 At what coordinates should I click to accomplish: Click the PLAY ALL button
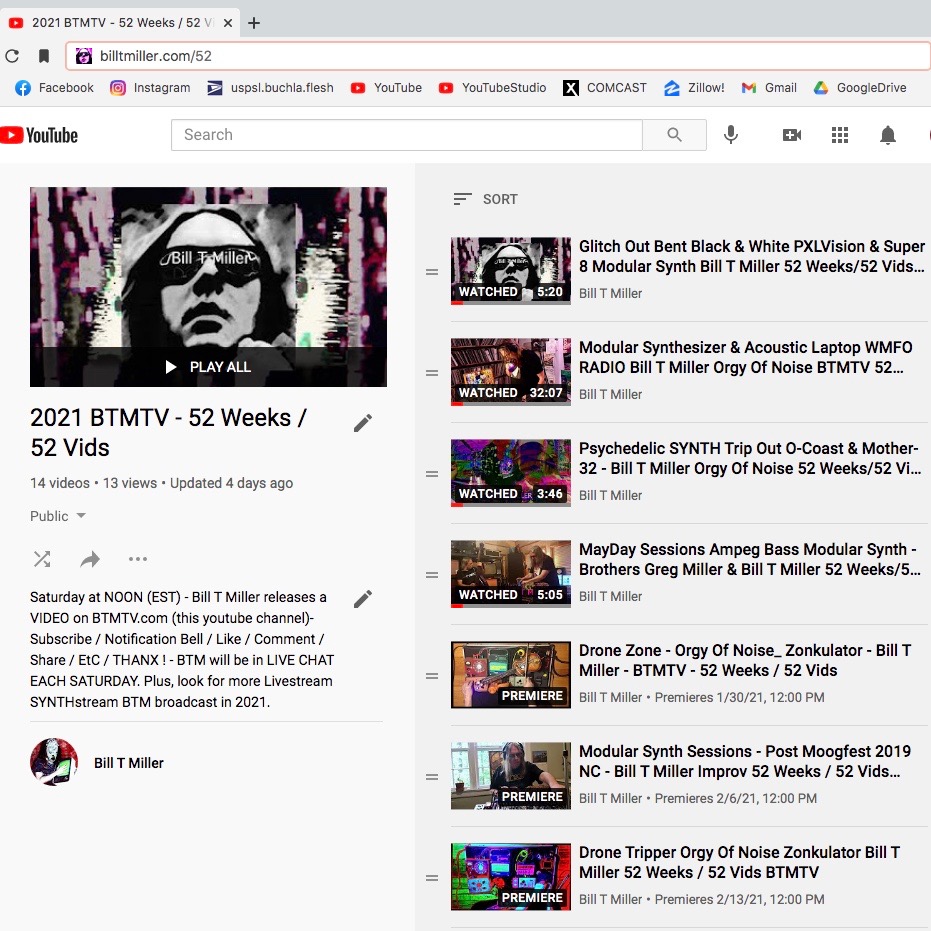pyautogui.click(x=208, y=366)
